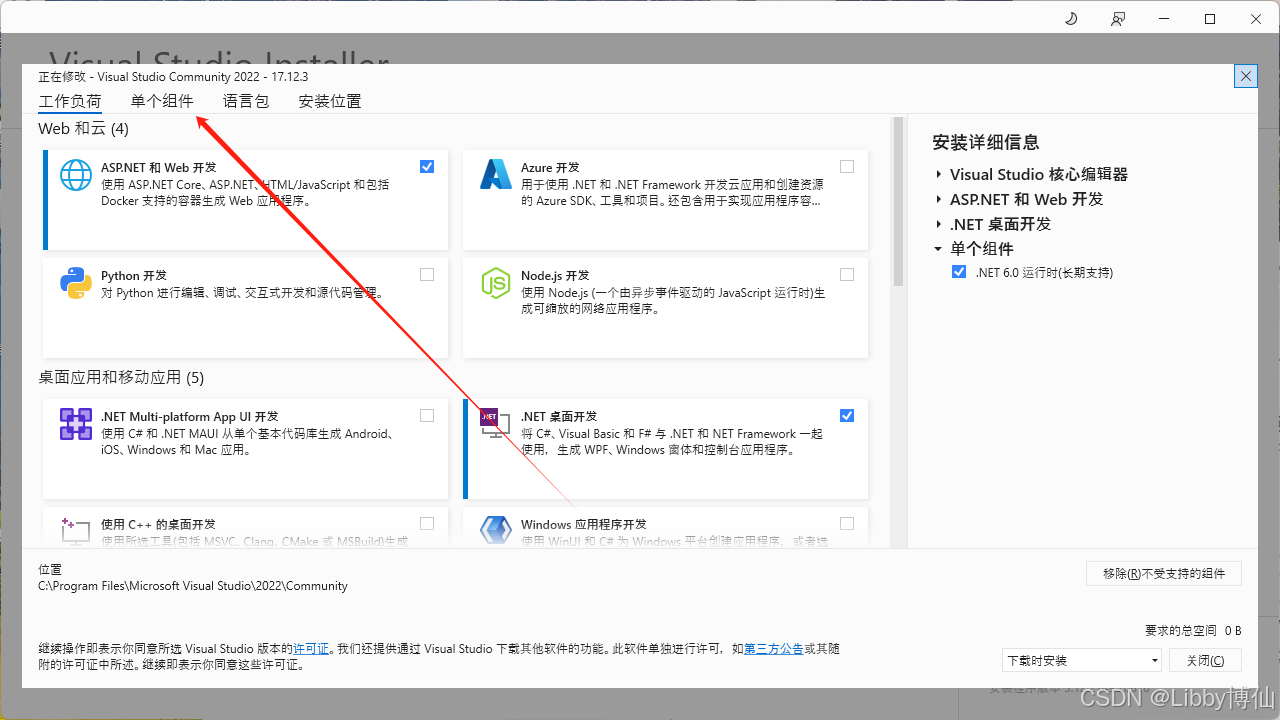Click the 关闭(C) button

1204,660
